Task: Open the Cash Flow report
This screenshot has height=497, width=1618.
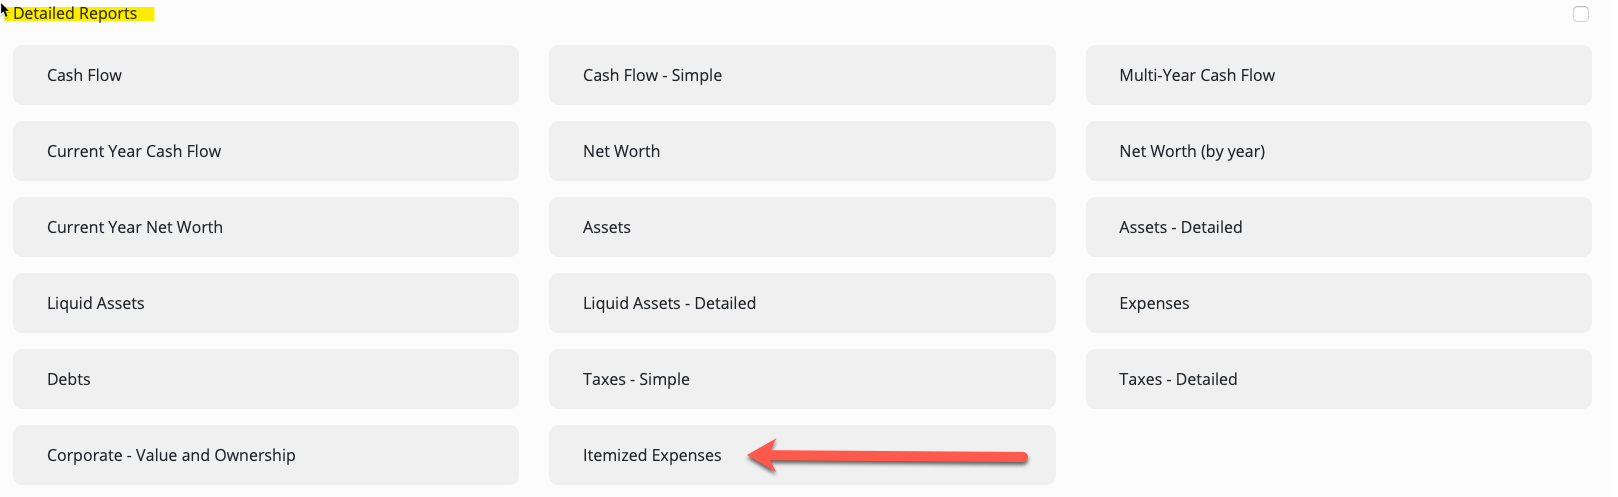Action: tap(265, 75)
